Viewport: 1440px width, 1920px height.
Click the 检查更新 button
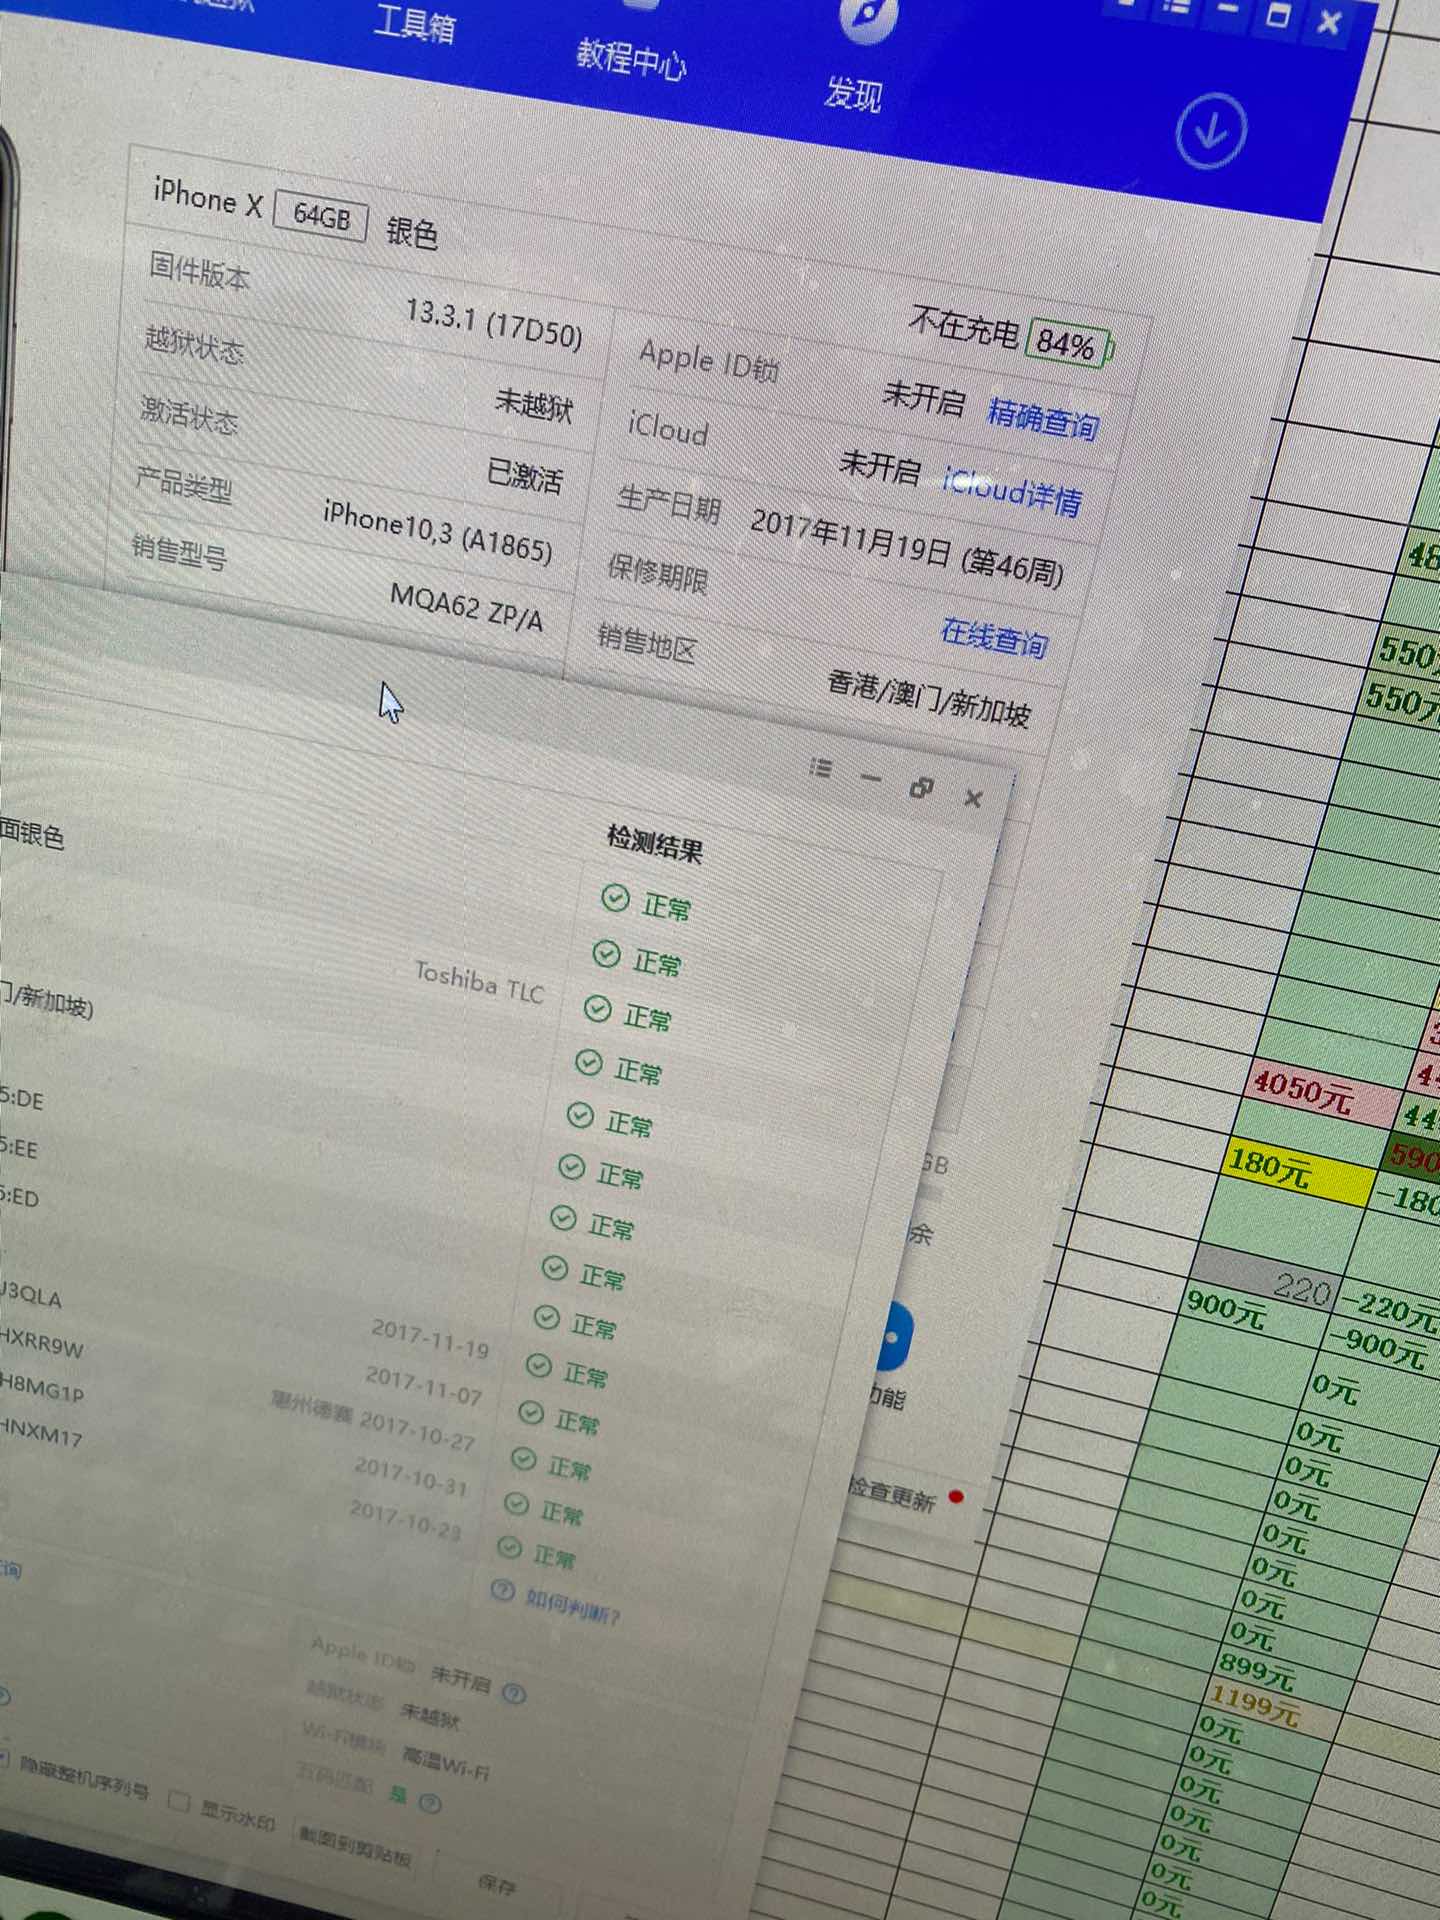[x=891, y=1494]
